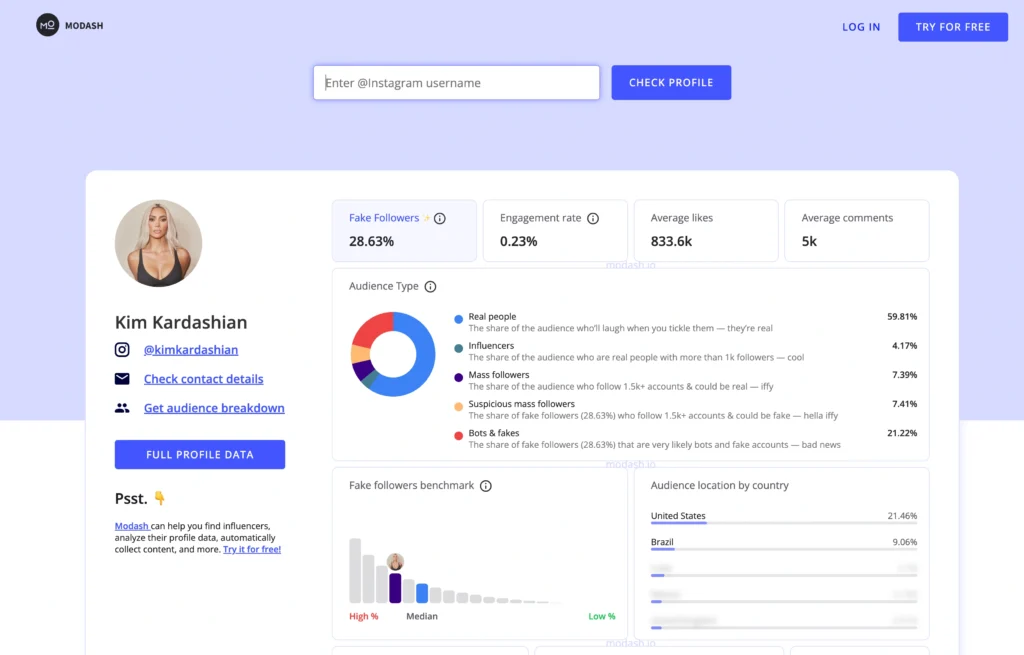This screenshot has height=655, width=1024.
Task: Click the Fake followers benchmark info icon
Action: [x=486, y=485]
